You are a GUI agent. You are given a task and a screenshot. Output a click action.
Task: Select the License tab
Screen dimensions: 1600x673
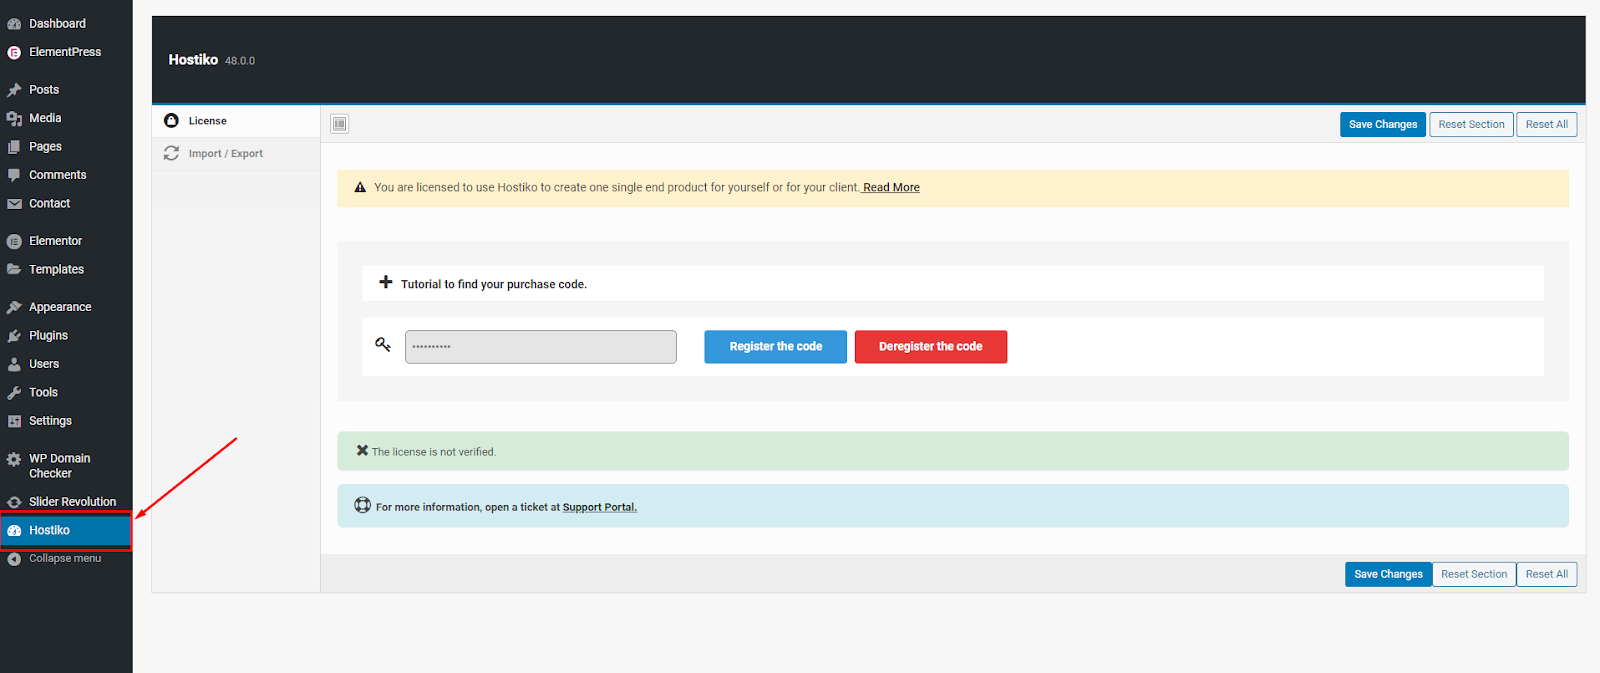click(236, 121)
